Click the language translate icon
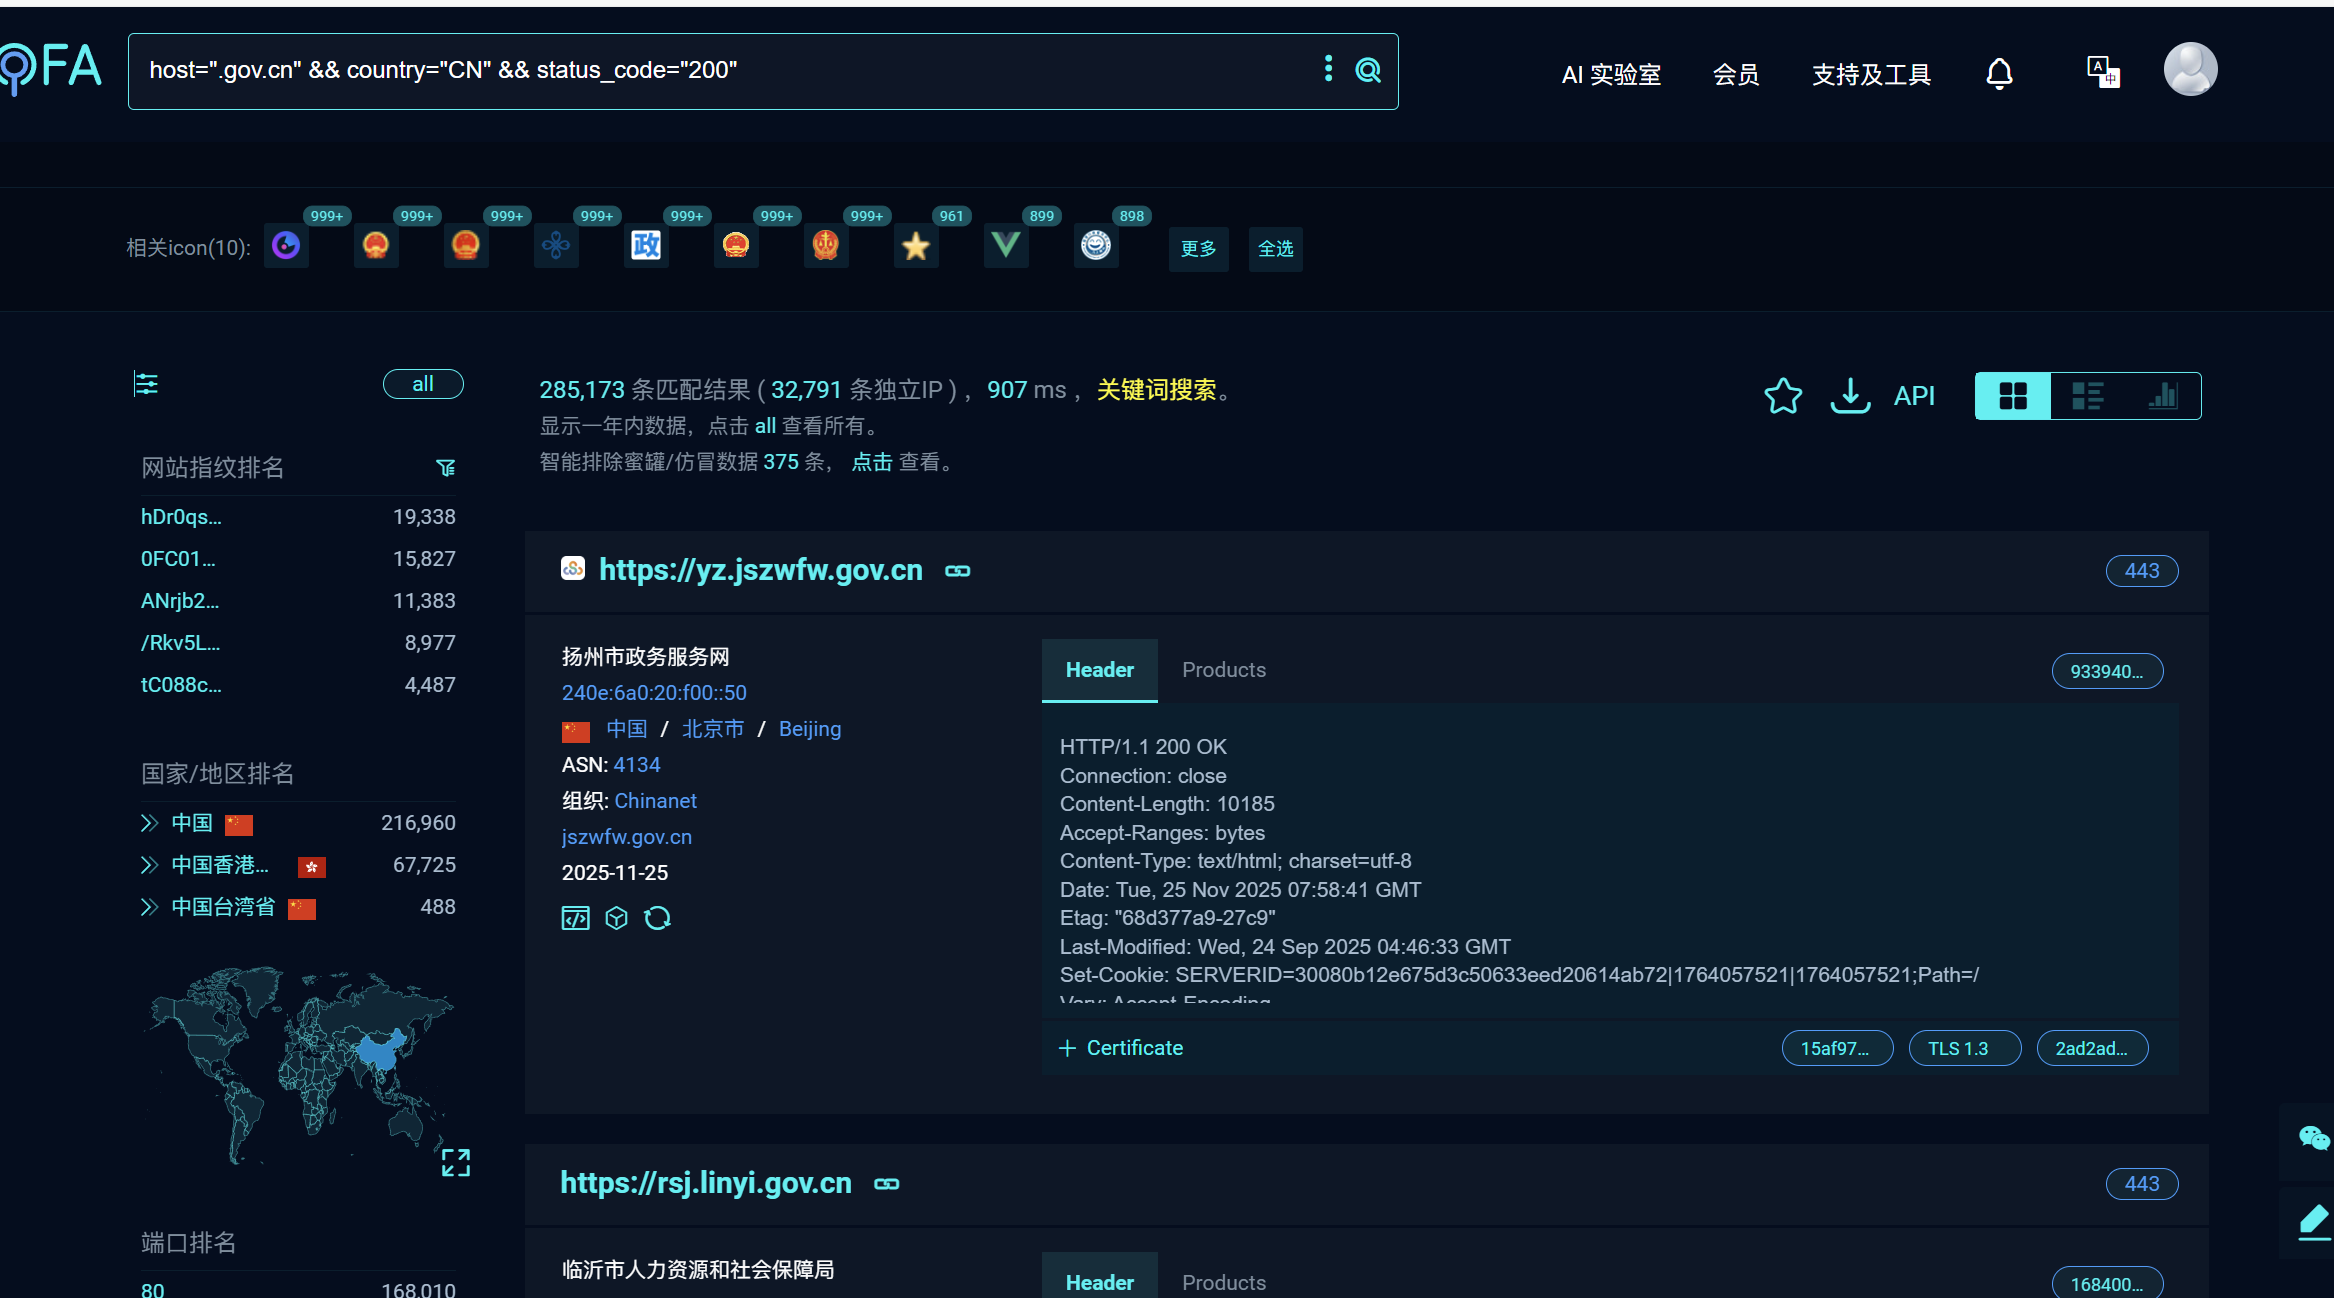 tap(2102, 72)
